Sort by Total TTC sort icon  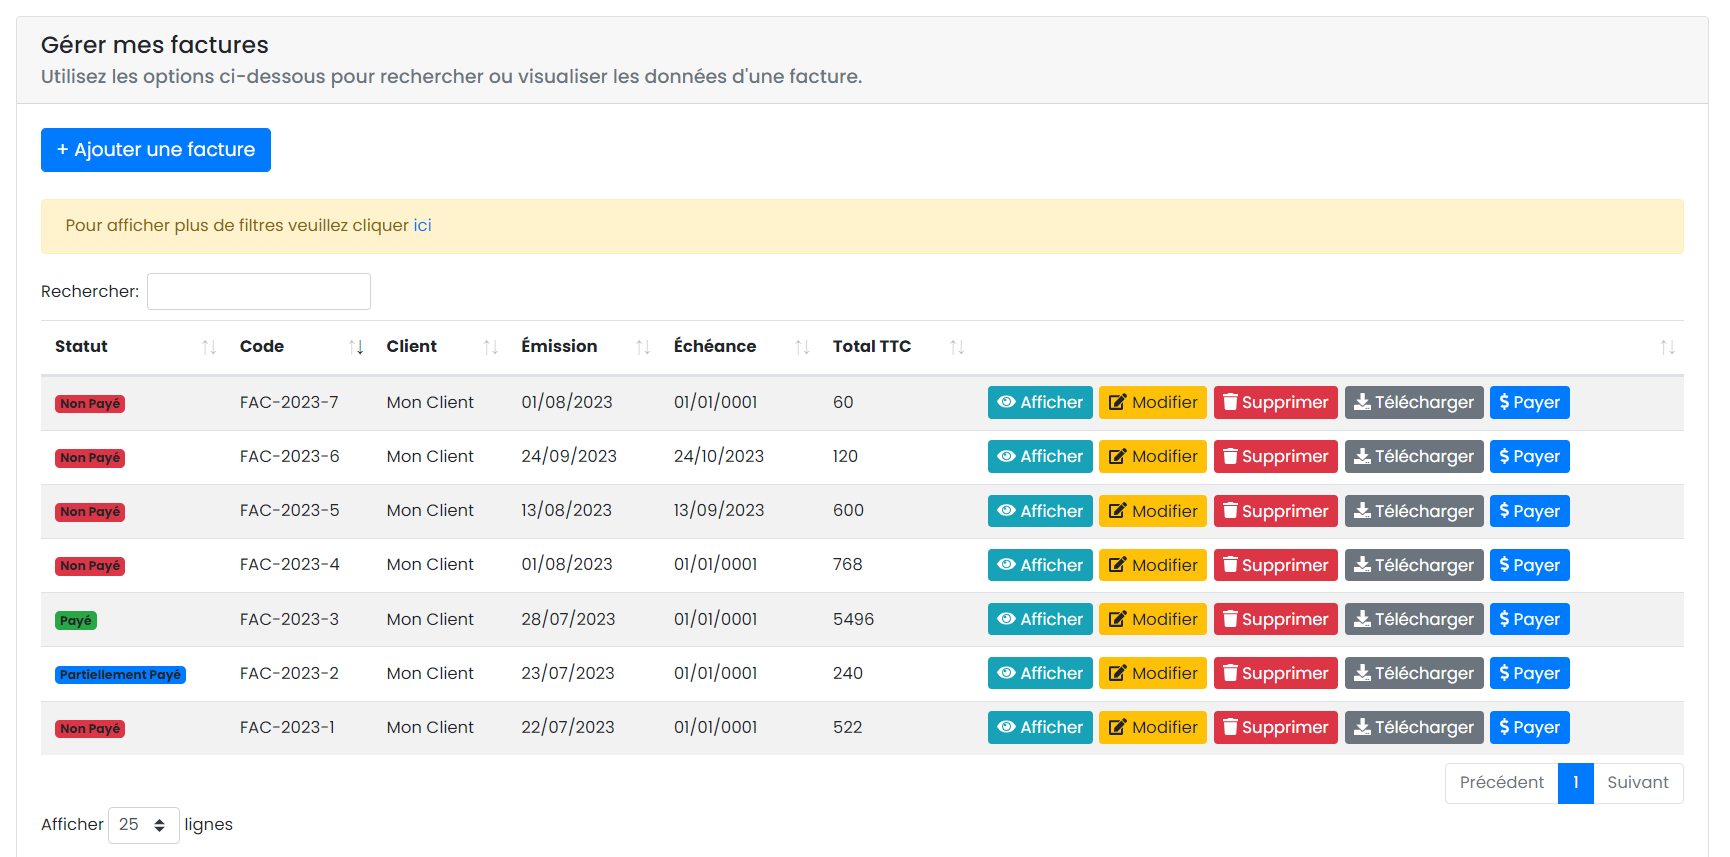tap(957, 347)
